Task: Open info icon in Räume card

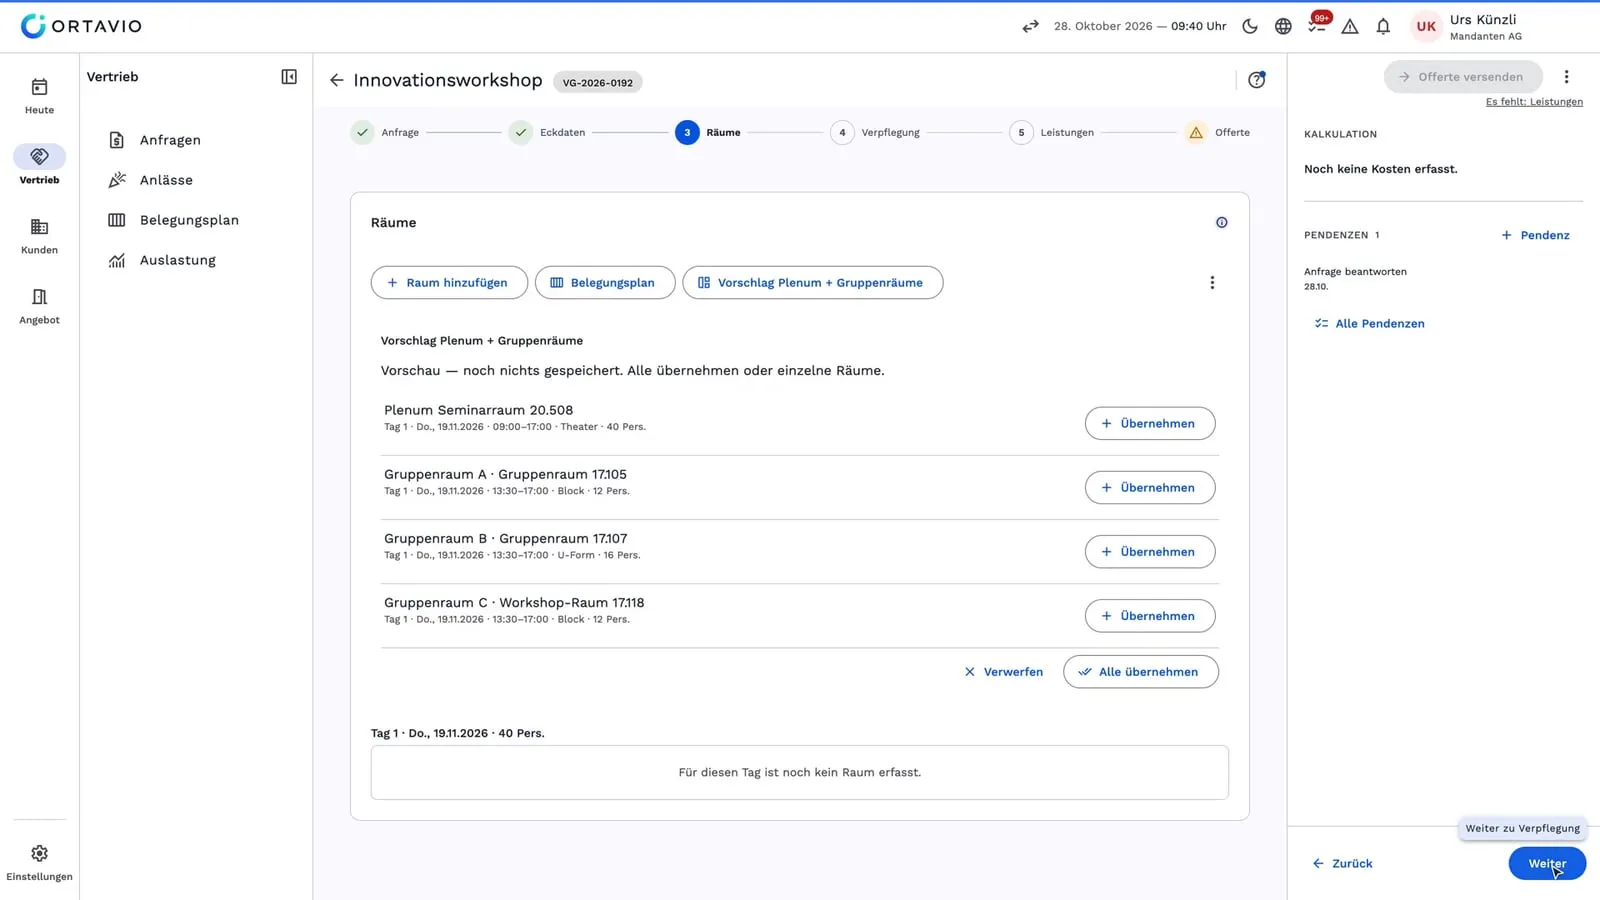Action: point(1221,223)
